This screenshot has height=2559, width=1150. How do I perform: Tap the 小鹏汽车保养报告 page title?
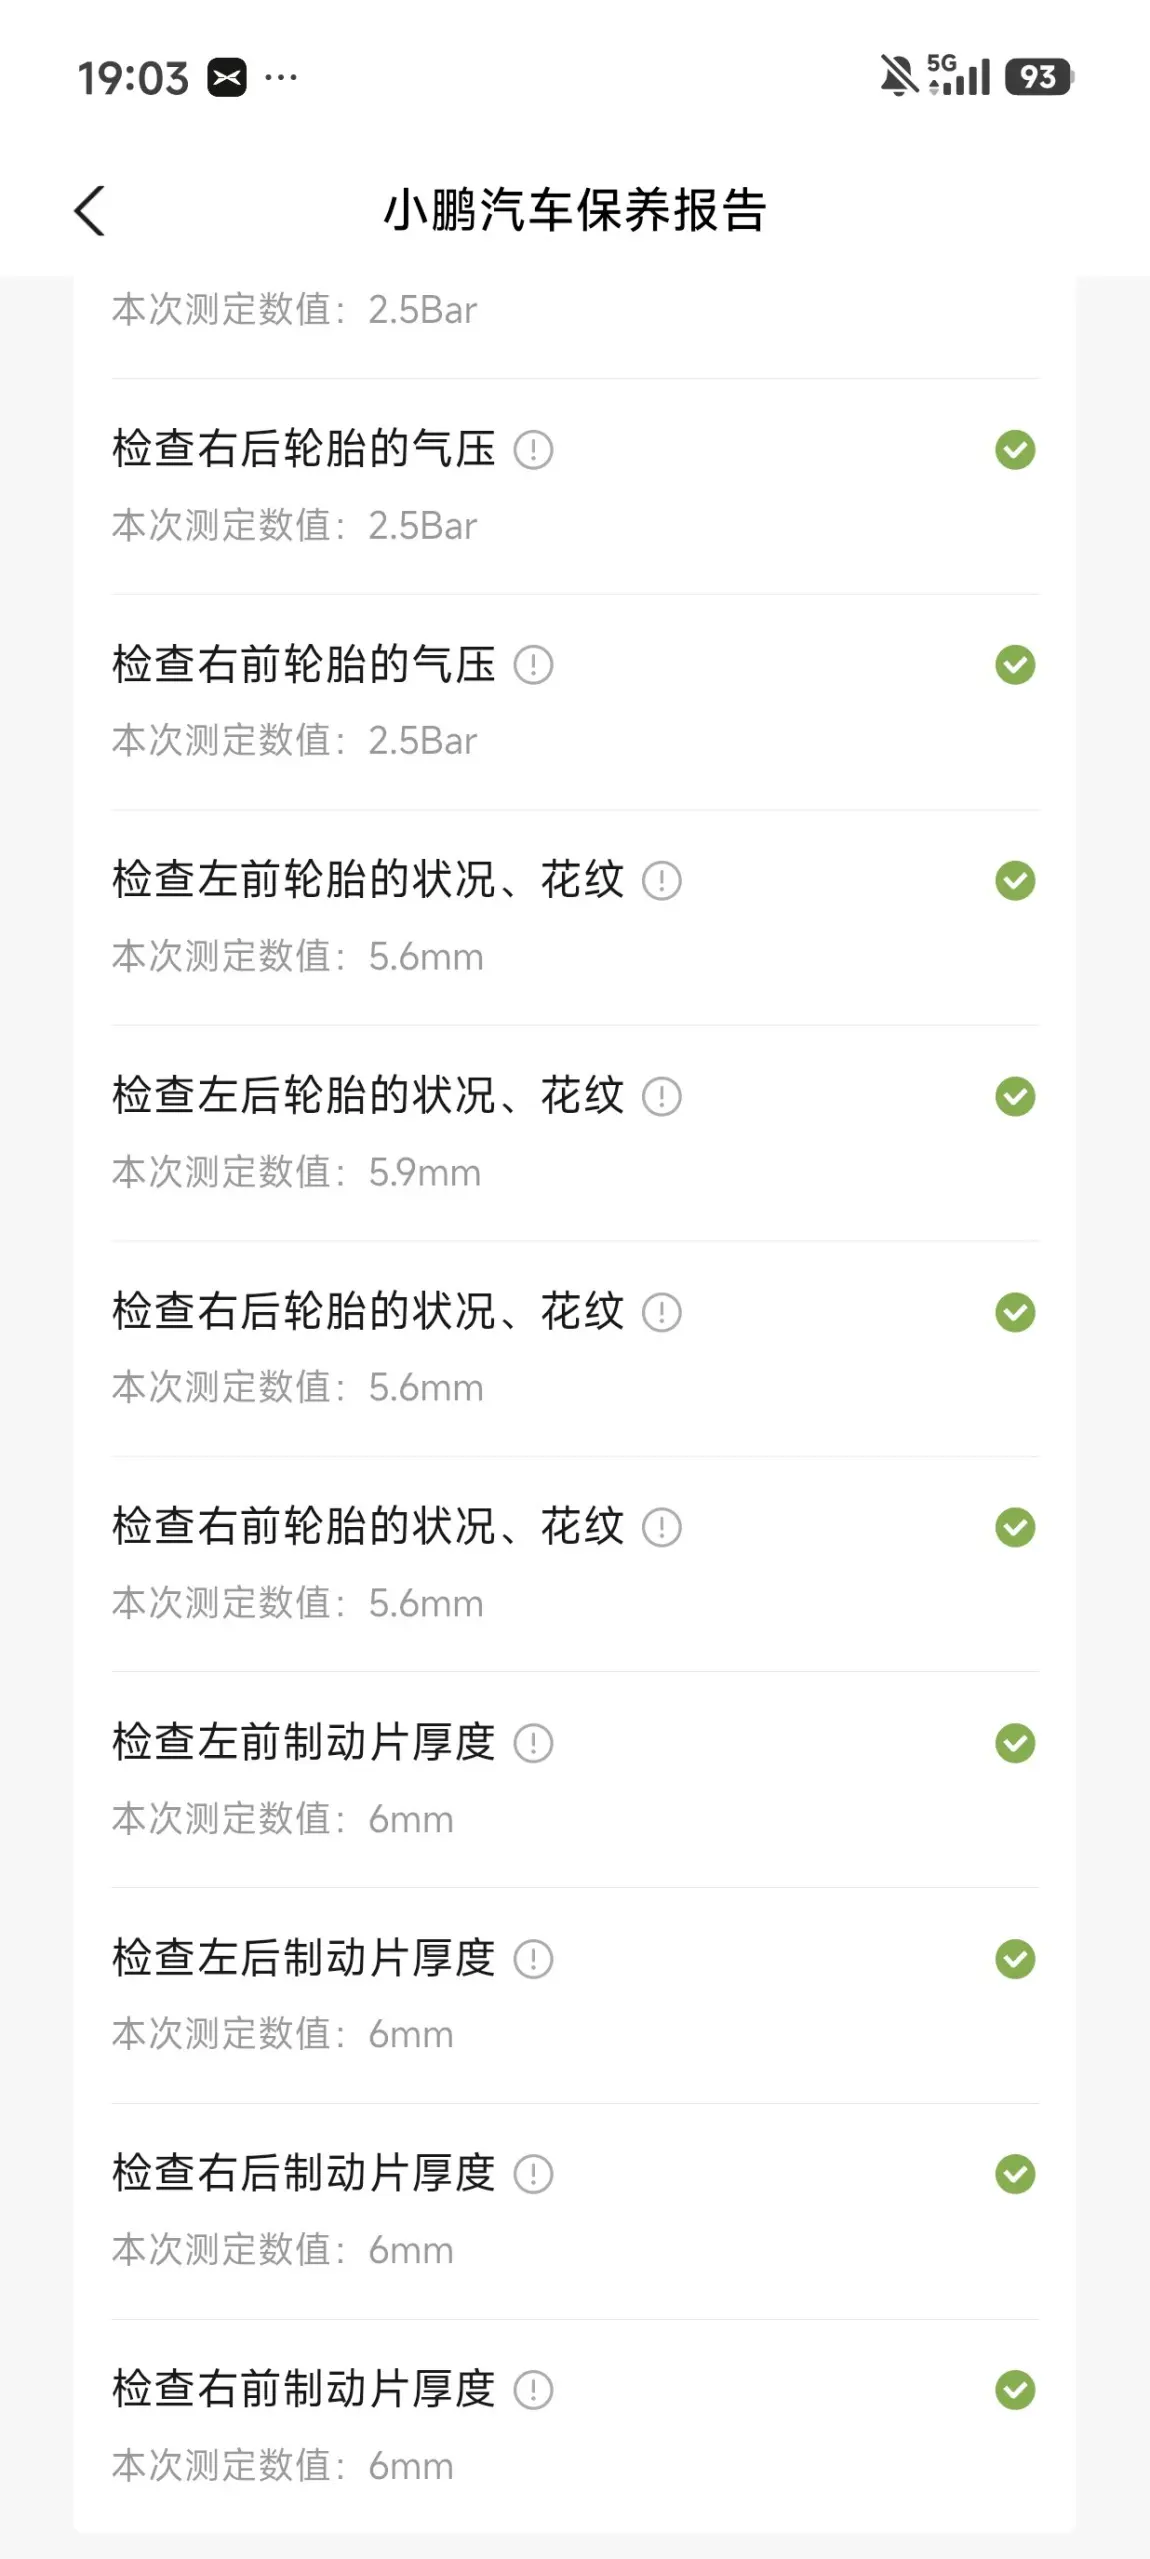click(575, 211)
